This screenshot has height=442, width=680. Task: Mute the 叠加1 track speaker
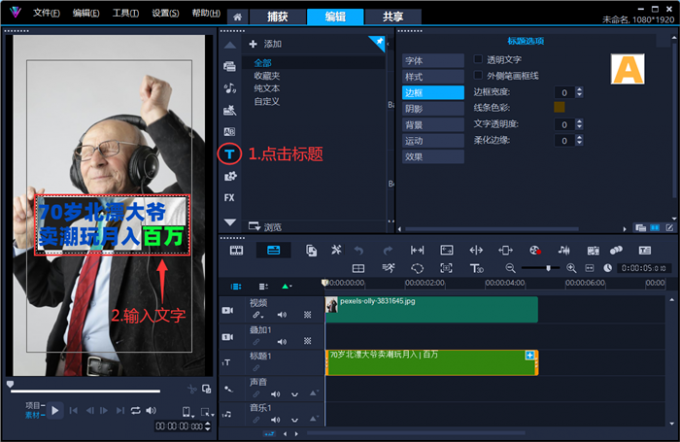(282, 342)
